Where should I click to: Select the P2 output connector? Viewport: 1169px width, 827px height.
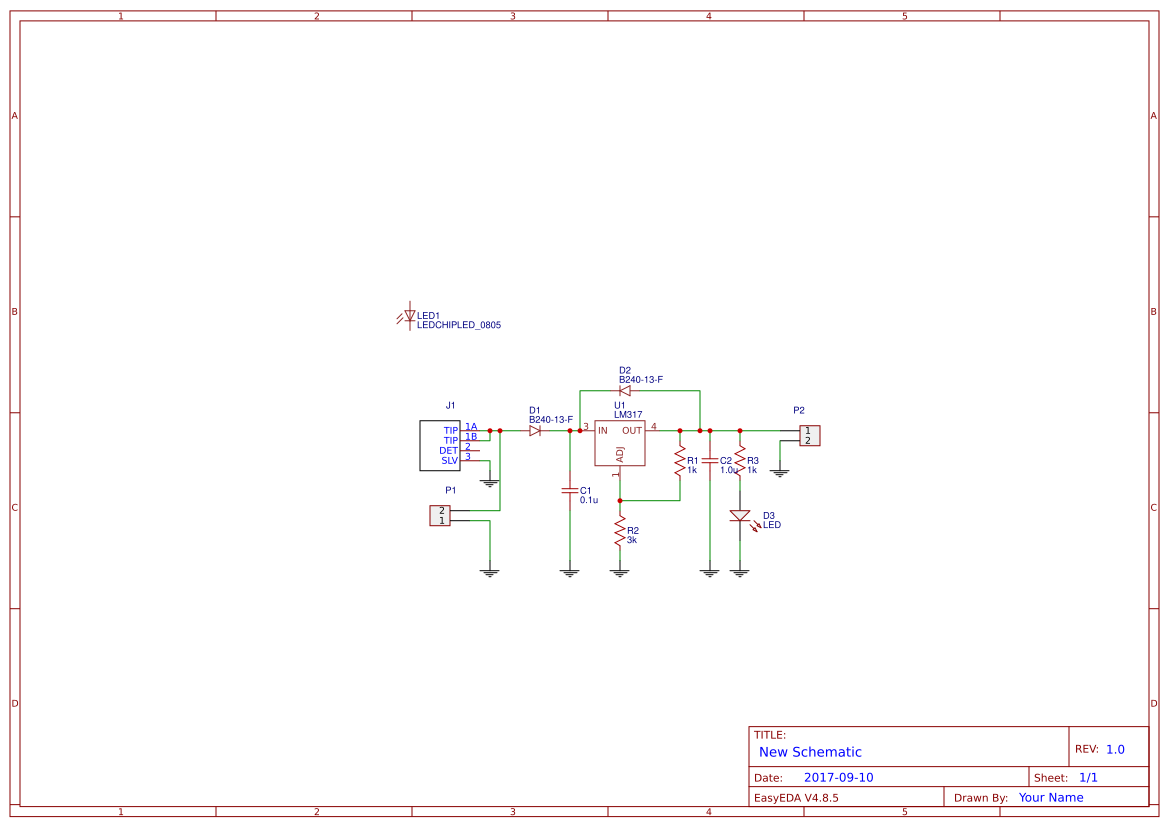point(808,435)
